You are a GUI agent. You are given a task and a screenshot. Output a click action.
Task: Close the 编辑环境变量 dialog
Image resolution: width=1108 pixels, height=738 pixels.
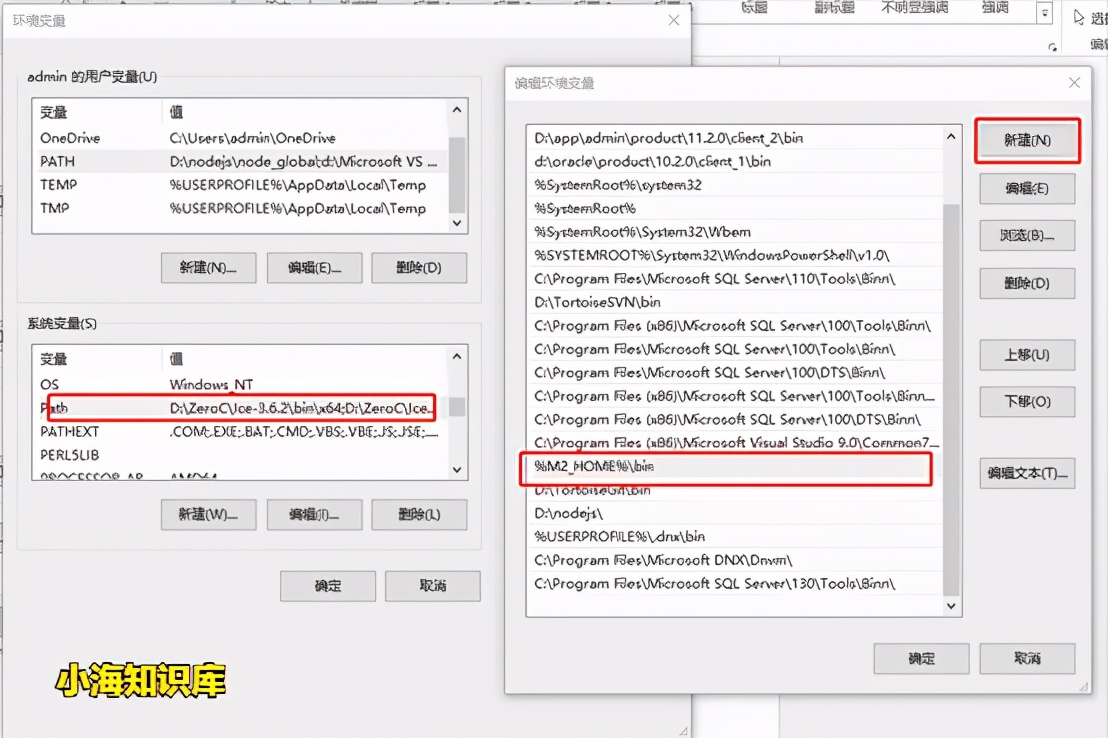[1074, 83]
